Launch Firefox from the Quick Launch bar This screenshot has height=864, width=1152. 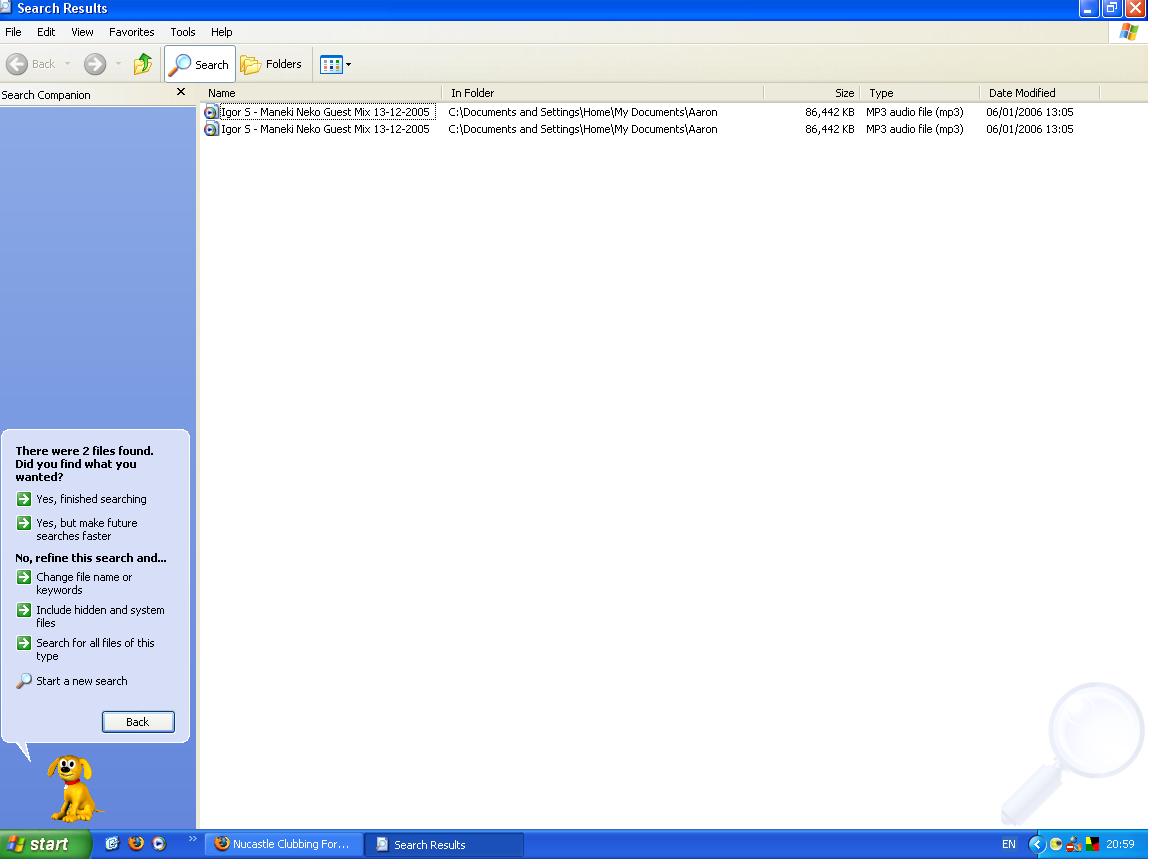(136, 844)
